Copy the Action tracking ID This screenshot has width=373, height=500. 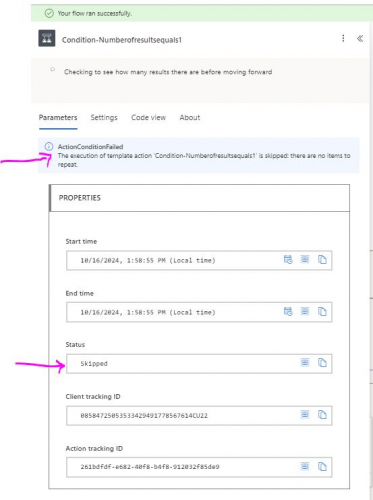(x=322, y=466)
